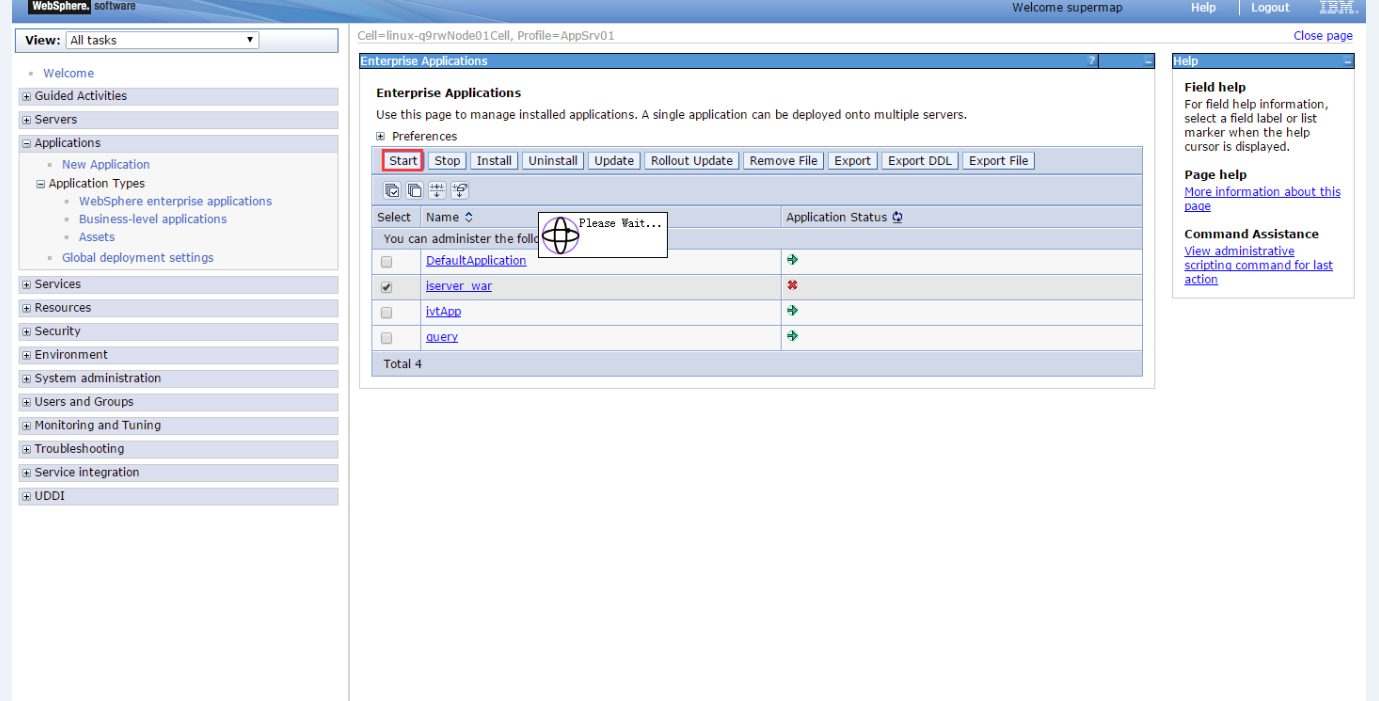Expand the Preferences section

pos(381,137)
